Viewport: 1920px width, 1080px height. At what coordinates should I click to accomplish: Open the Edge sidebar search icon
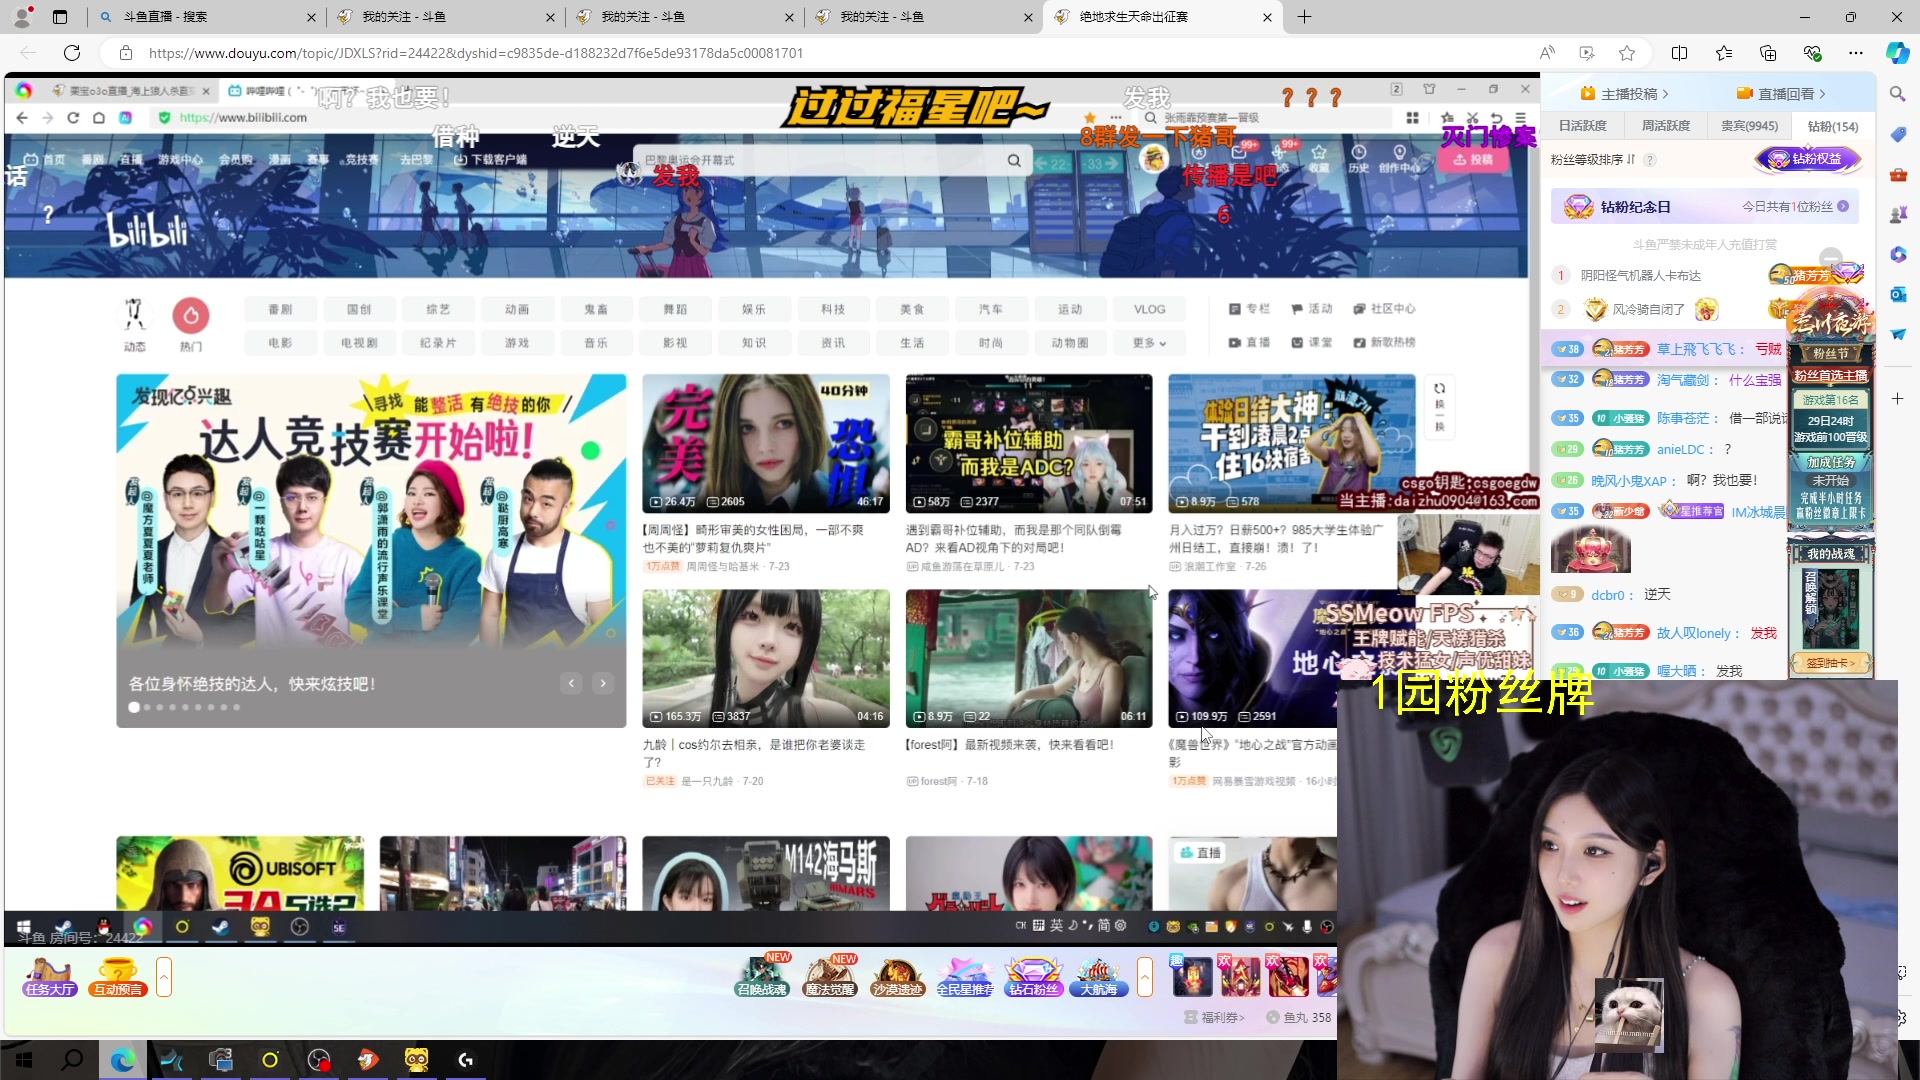click(1897, 94)
